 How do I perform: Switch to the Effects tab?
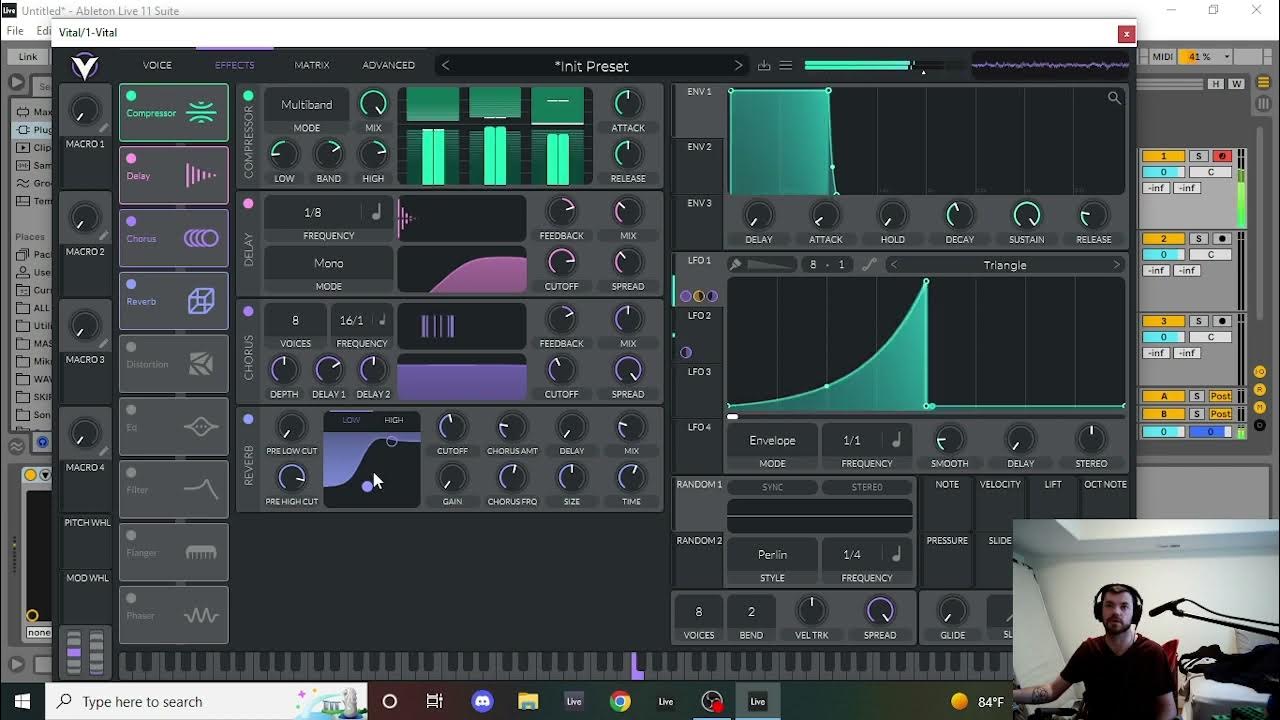tap(234, 65)
